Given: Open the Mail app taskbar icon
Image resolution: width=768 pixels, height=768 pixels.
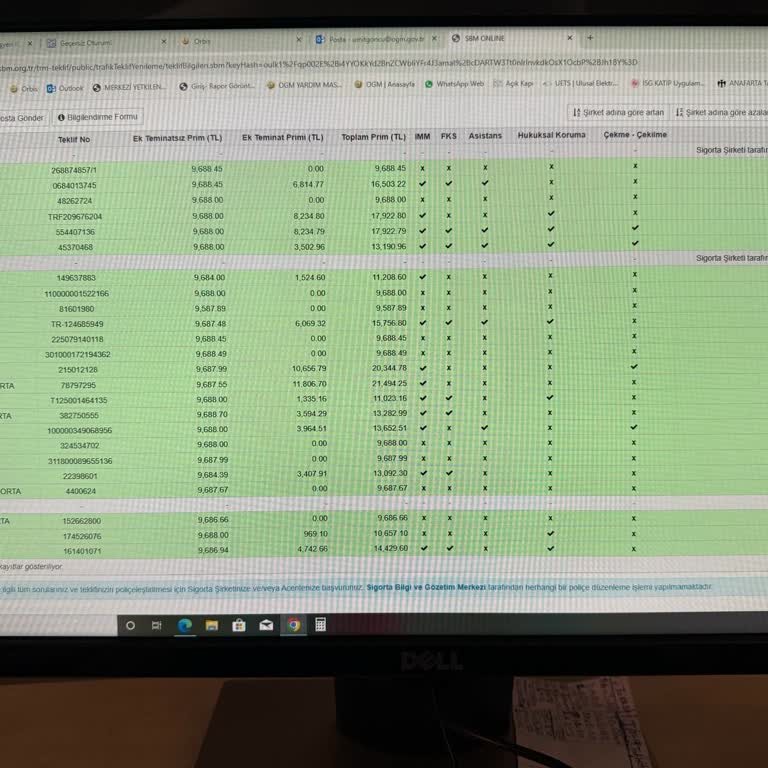Looking at the screenshot, I should (x=266, y=625).
